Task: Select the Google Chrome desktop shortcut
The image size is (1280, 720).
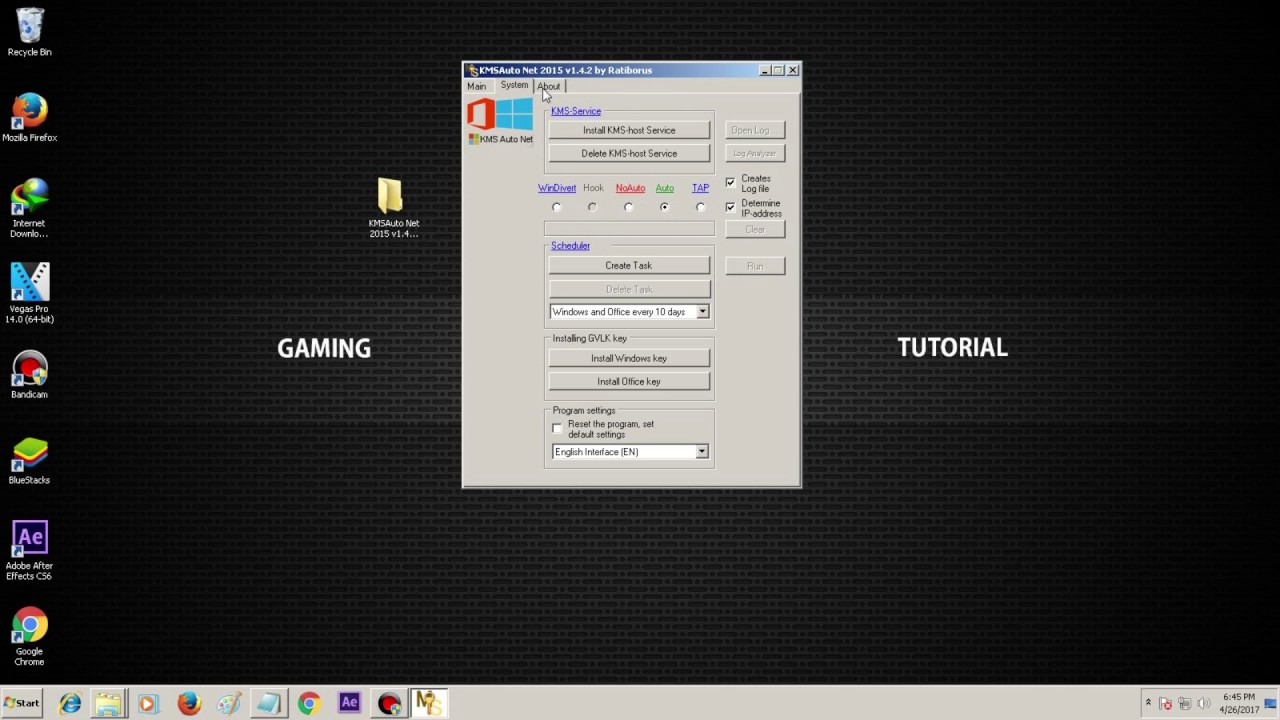Action: tap(29, 637)
